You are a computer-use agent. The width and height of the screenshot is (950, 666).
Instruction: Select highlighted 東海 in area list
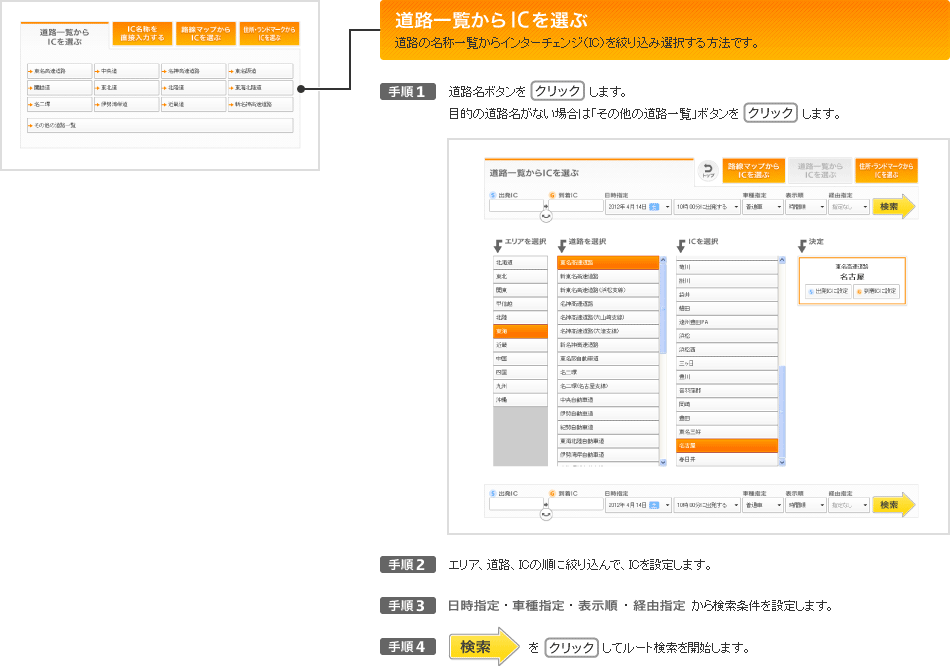pos(520,331)
